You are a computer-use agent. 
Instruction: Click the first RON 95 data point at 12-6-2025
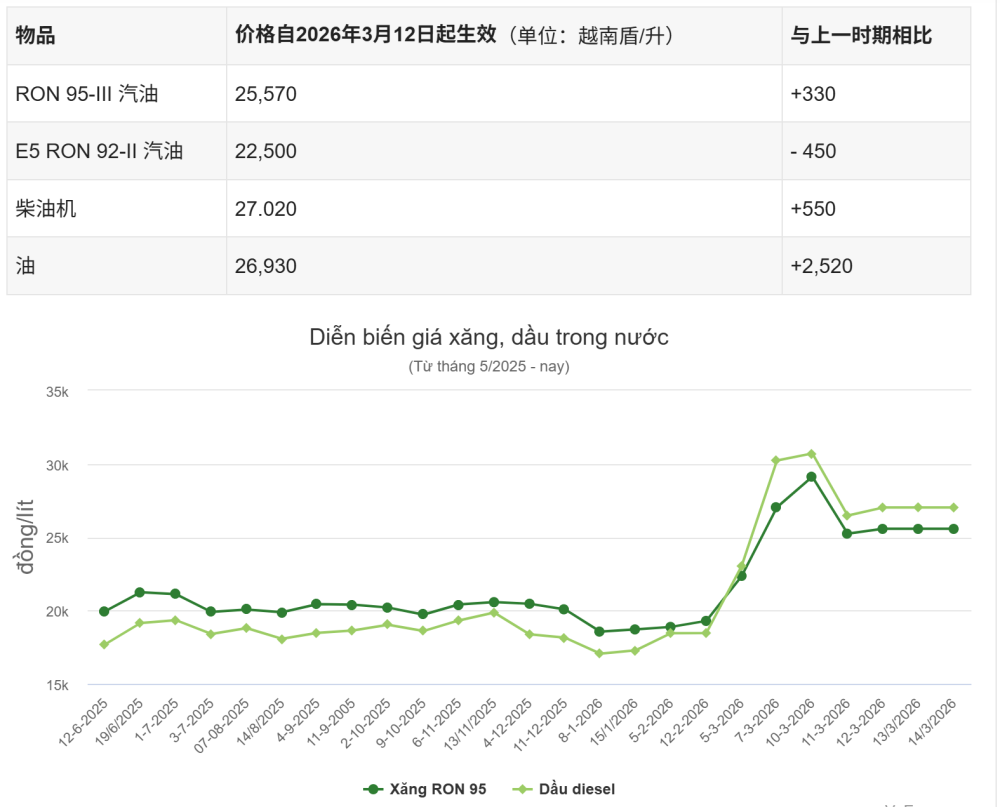click(x=104, y=611)
